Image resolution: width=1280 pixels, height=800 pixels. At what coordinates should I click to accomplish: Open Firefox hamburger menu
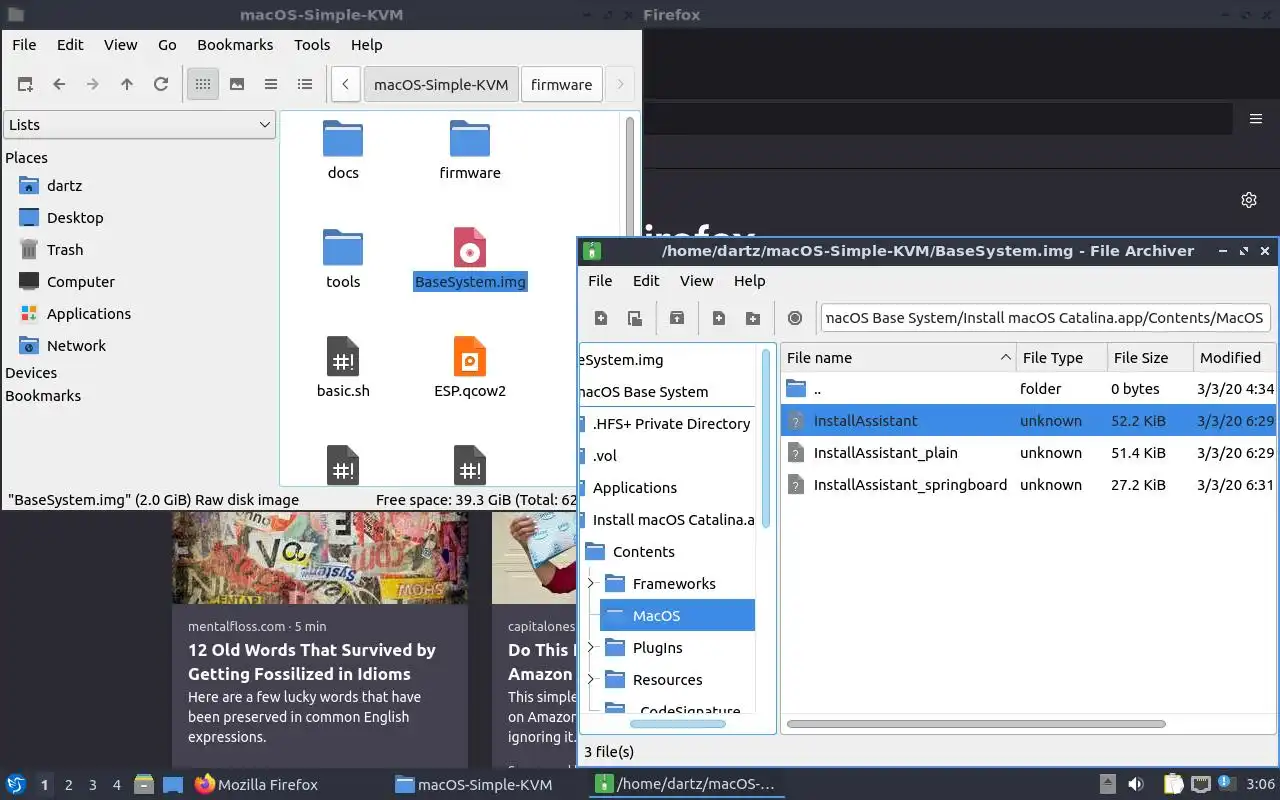click(x=1256, y=119)
